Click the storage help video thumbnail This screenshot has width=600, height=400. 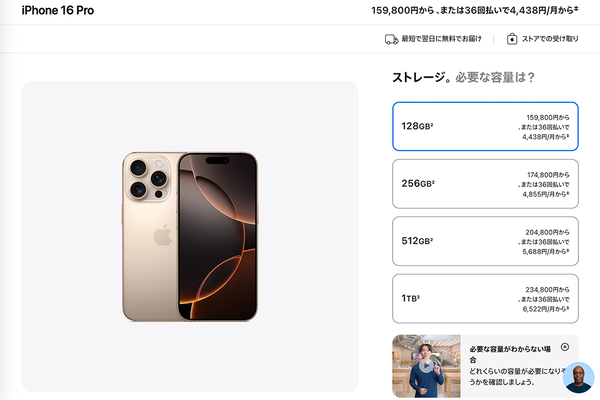tap(426, 366)
